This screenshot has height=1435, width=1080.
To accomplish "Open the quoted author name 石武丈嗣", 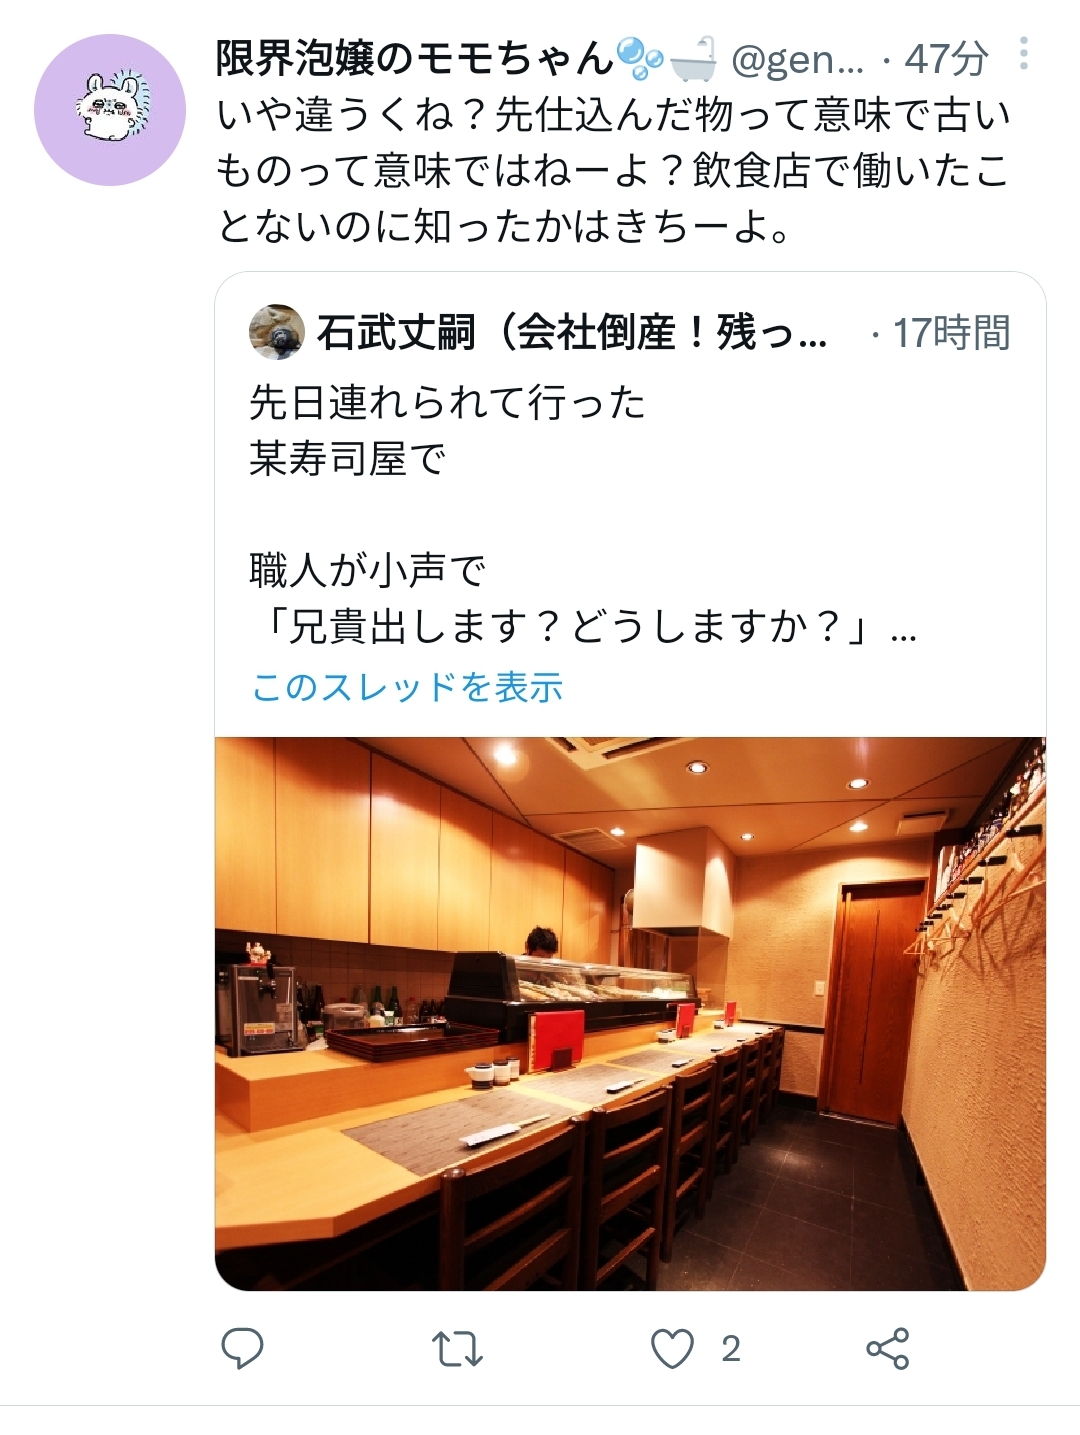I will point(396,332).
